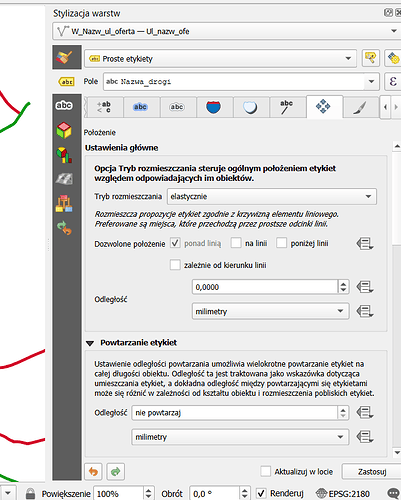Enable the poniżej linii checkbox
This screenshot has height=500, width=401.
pos(281,243)
